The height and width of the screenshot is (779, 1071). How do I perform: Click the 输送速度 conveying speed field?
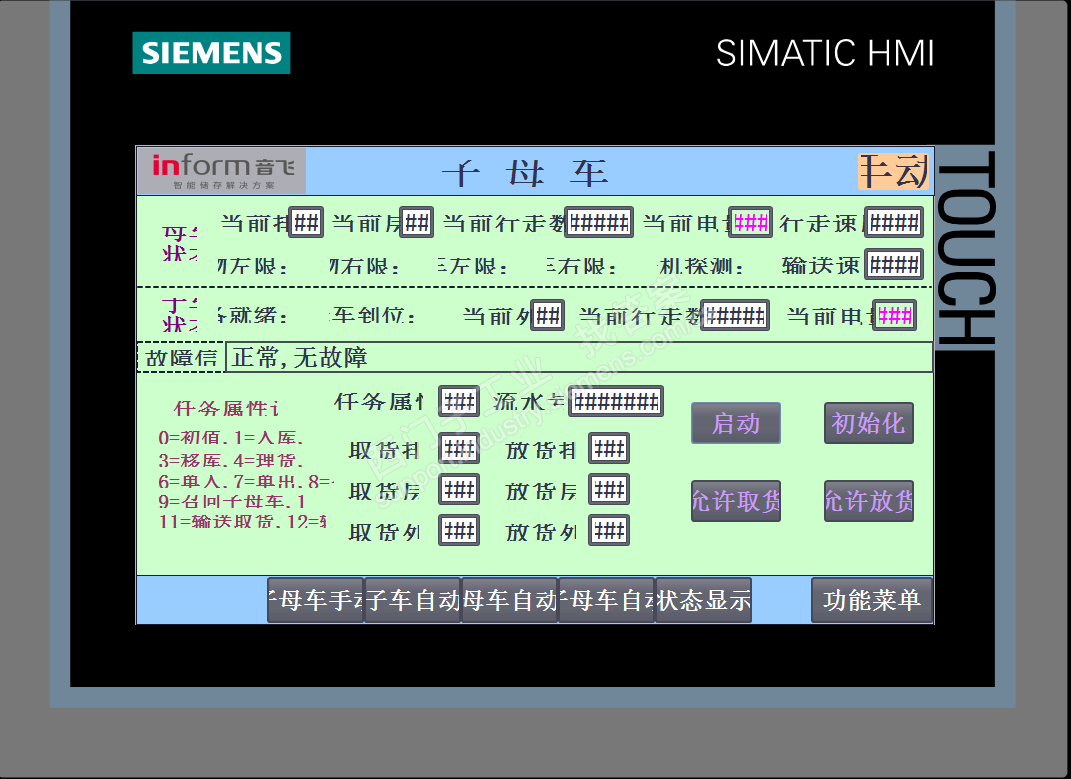(894, 264)
